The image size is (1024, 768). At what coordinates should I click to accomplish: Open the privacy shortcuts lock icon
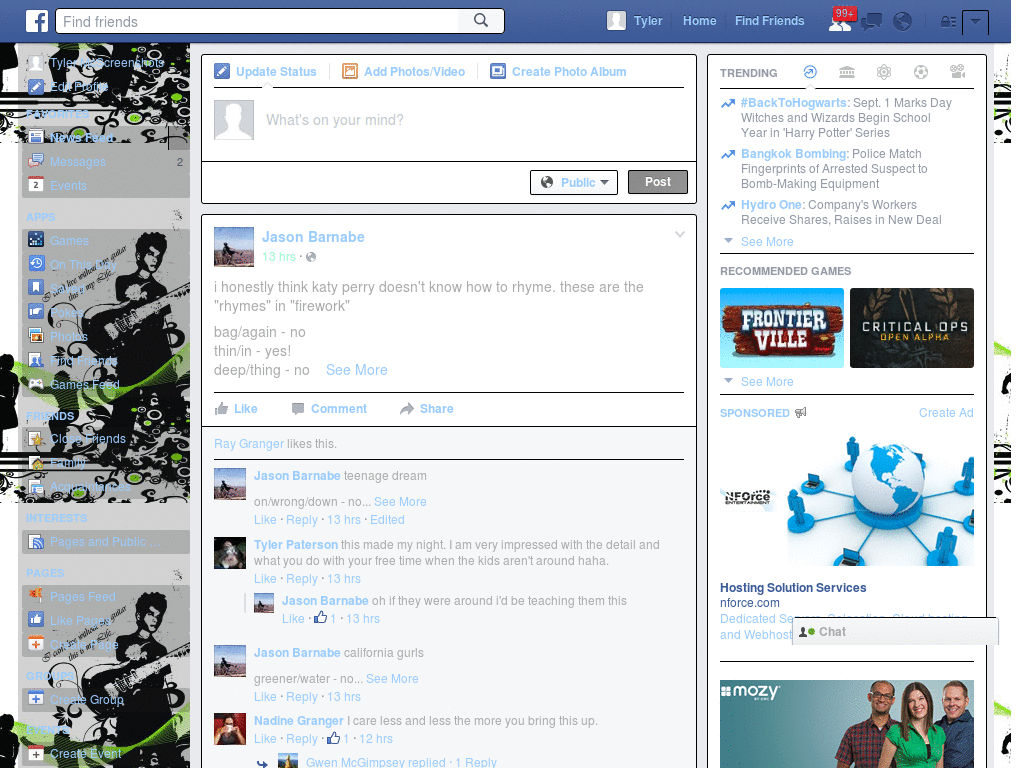coord(948,22)
